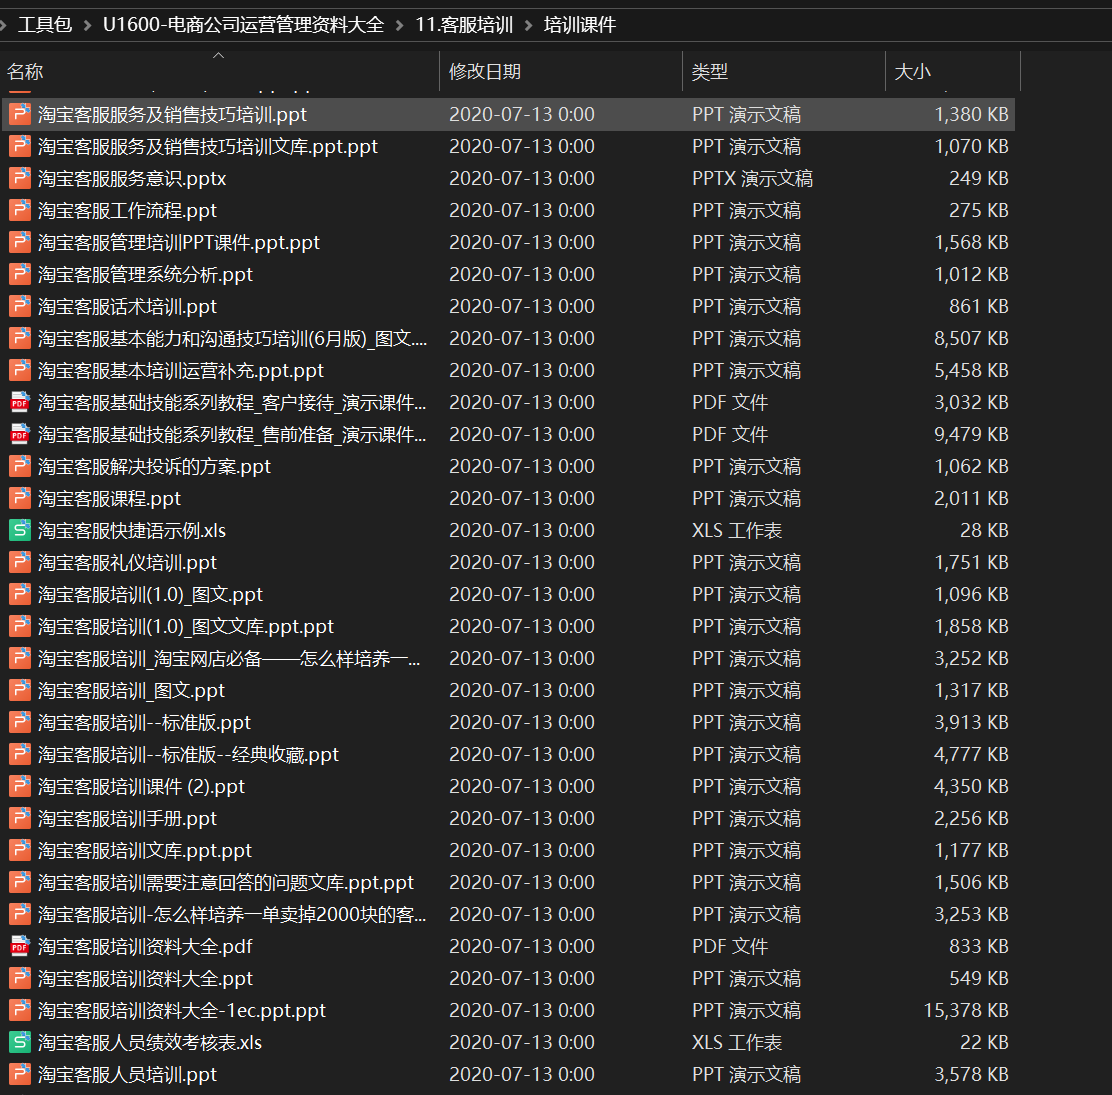
Task: Click the 15,378 KB size value
Action: tap(966, 1010)
